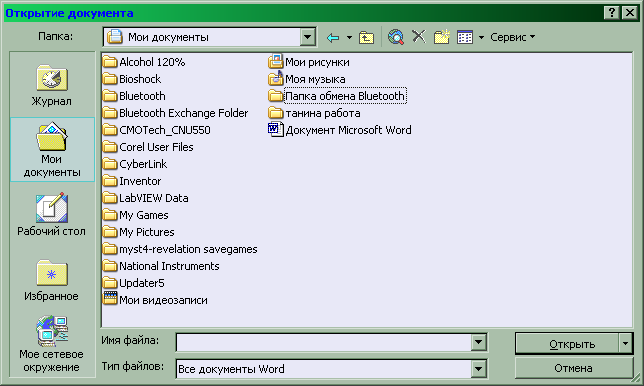Select myst4-revelation savegames folder

pos(180,249)
